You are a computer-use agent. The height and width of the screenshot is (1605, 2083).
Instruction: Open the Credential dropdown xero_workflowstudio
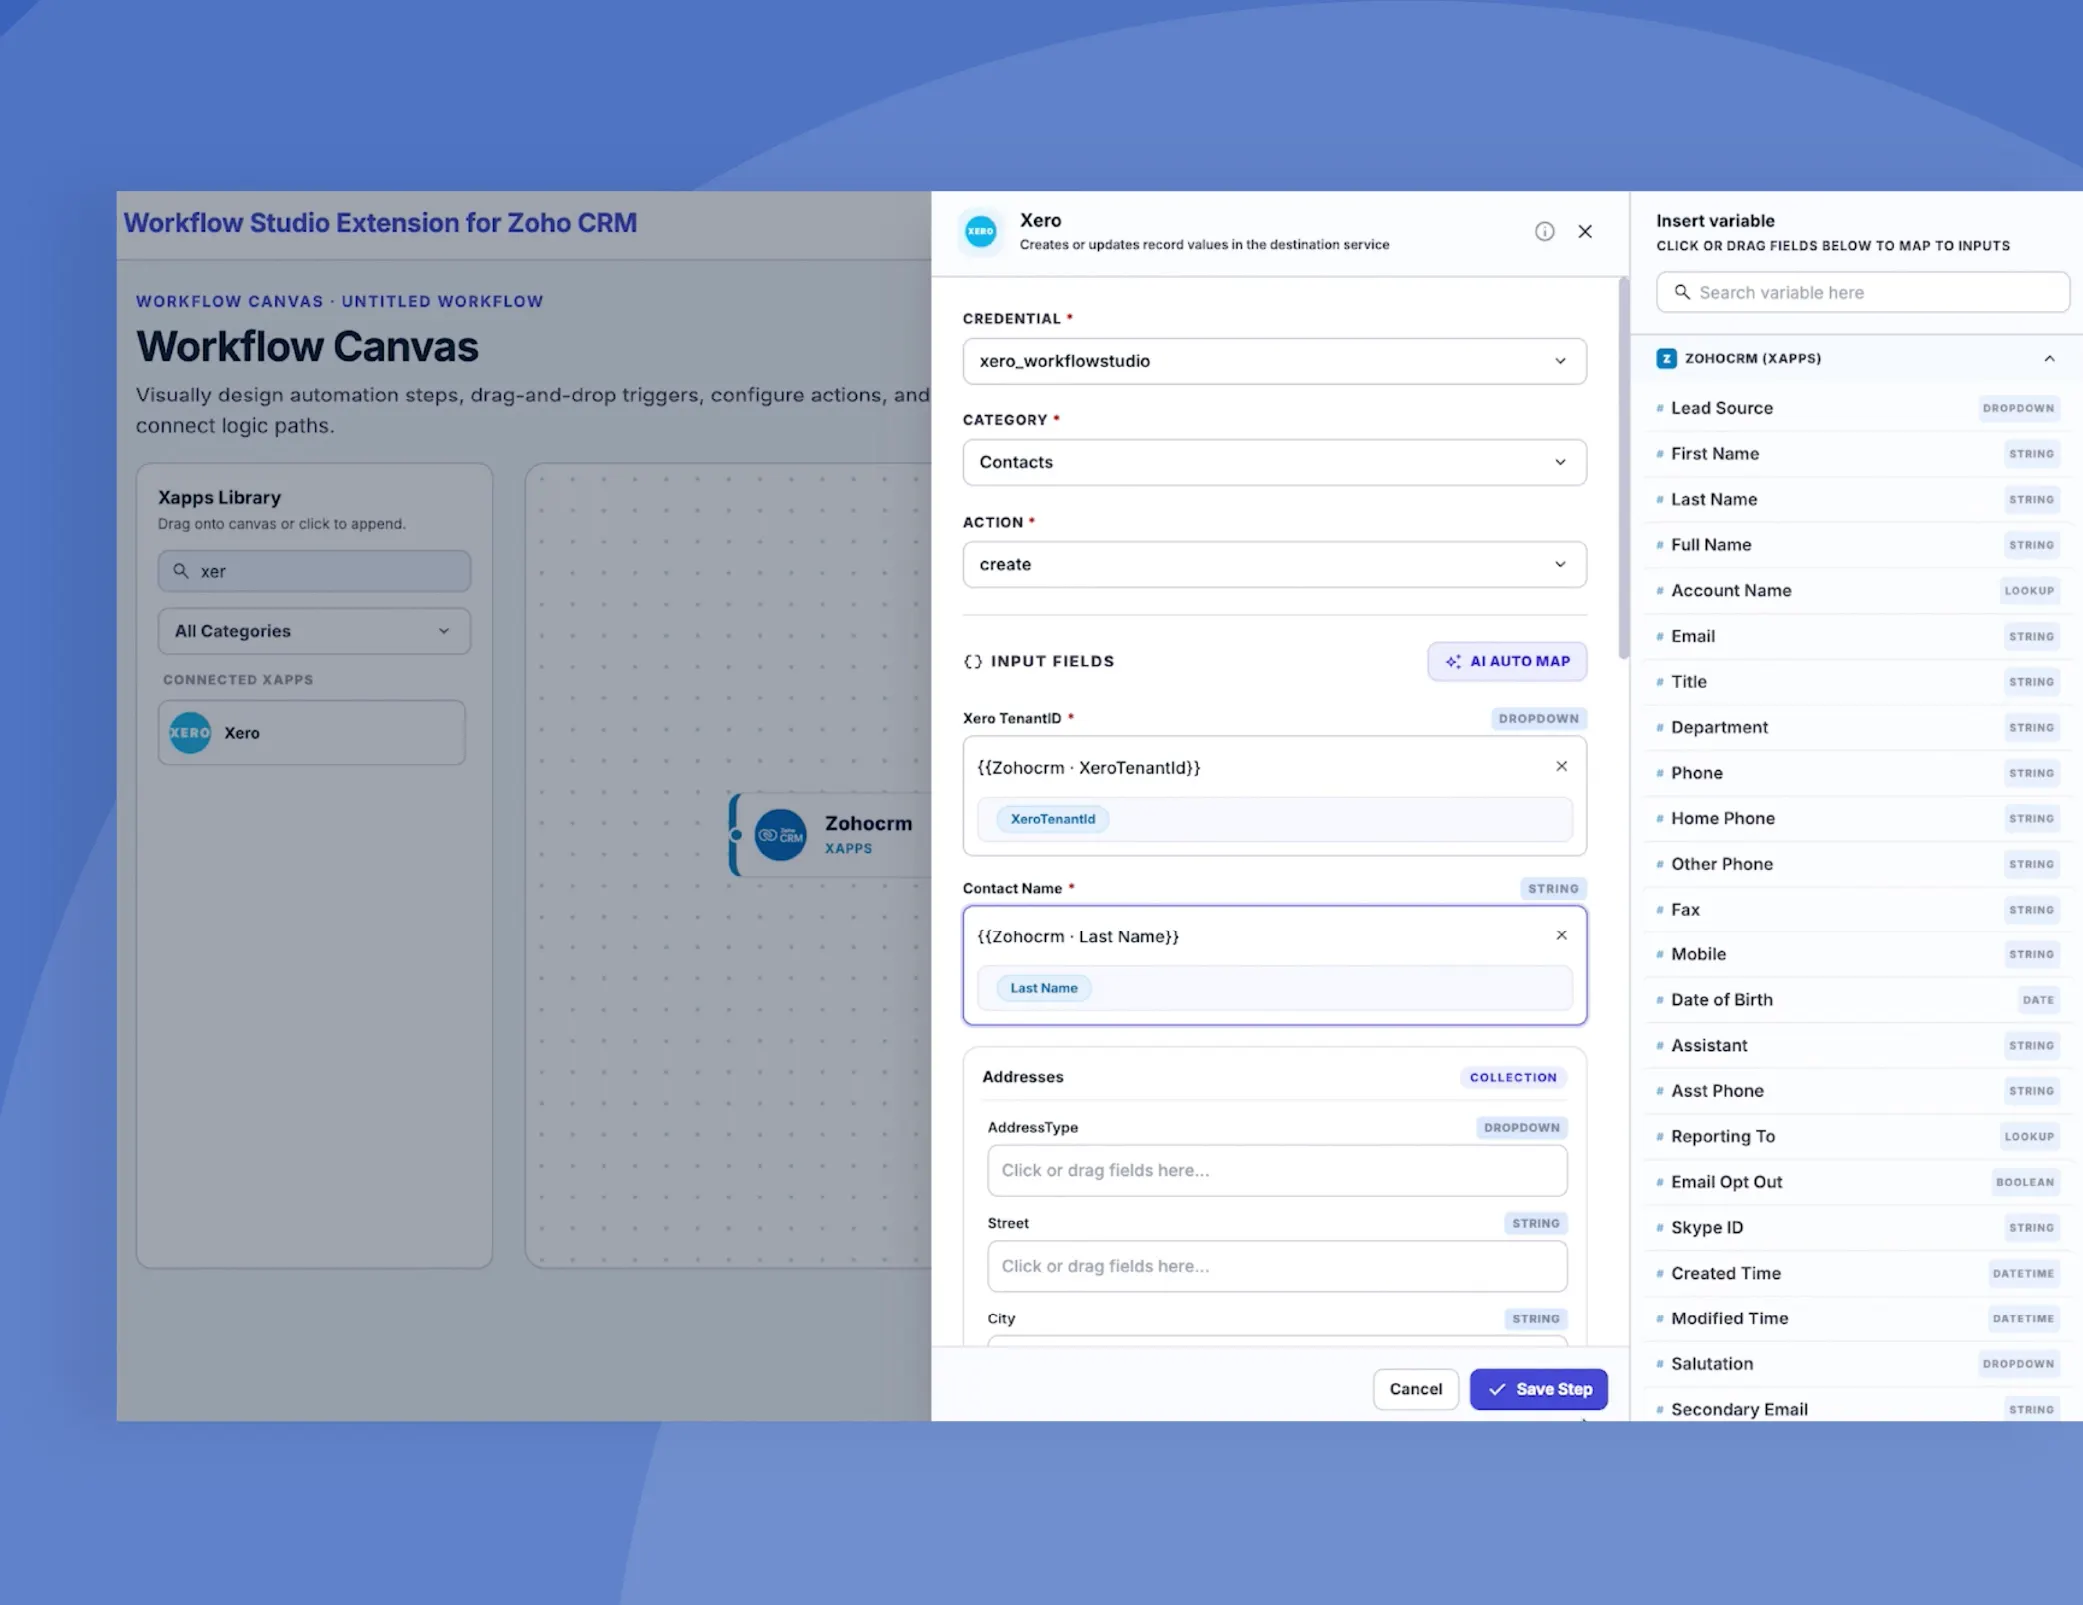[1274, 361]
